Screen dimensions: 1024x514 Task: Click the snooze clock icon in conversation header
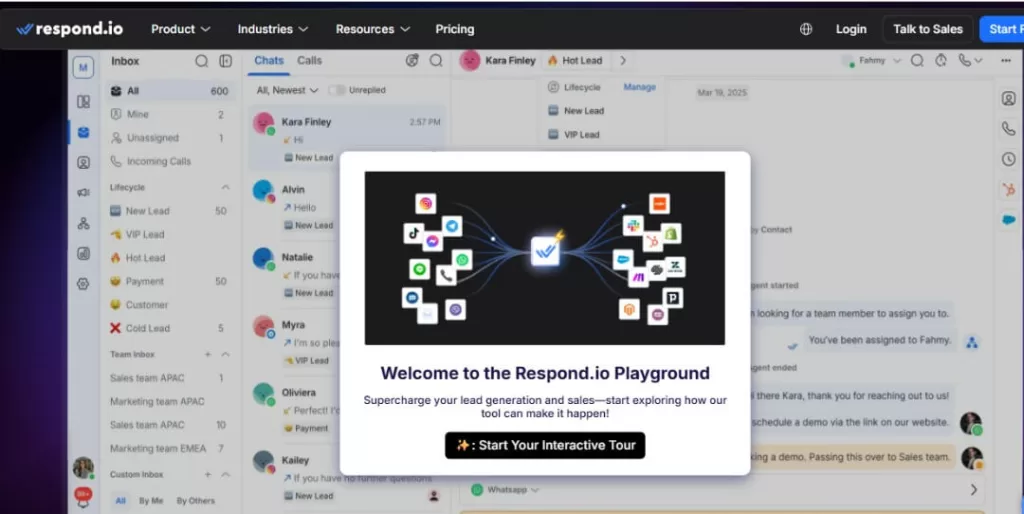pyautogui.click(x=941, y=61)
